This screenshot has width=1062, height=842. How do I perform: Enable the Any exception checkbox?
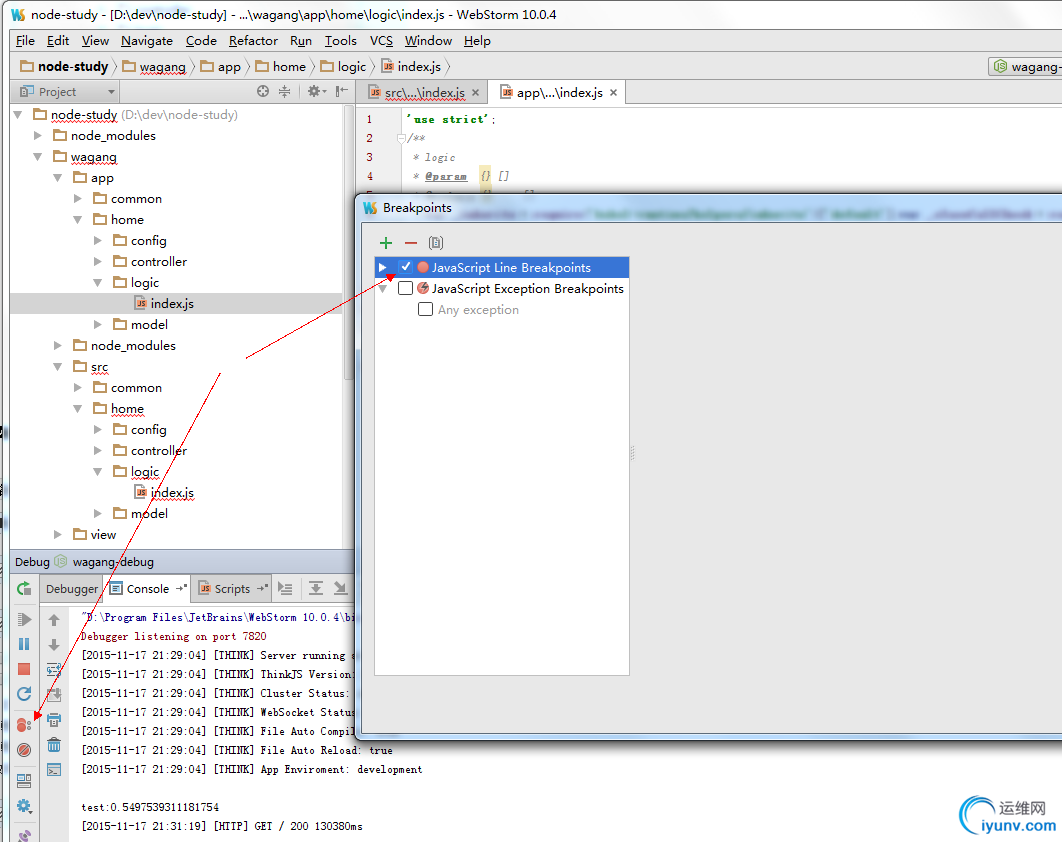tap(425, 309)
